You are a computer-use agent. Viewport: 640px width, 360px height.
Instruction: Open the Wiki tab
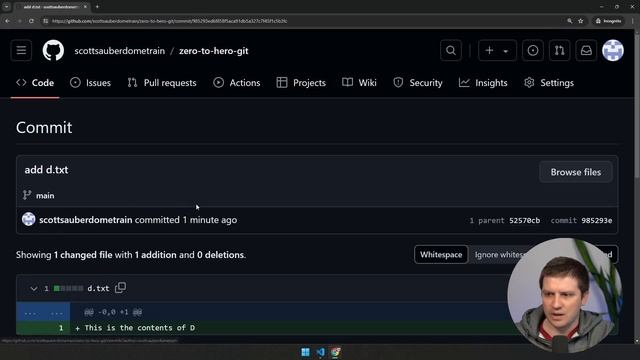359,83
